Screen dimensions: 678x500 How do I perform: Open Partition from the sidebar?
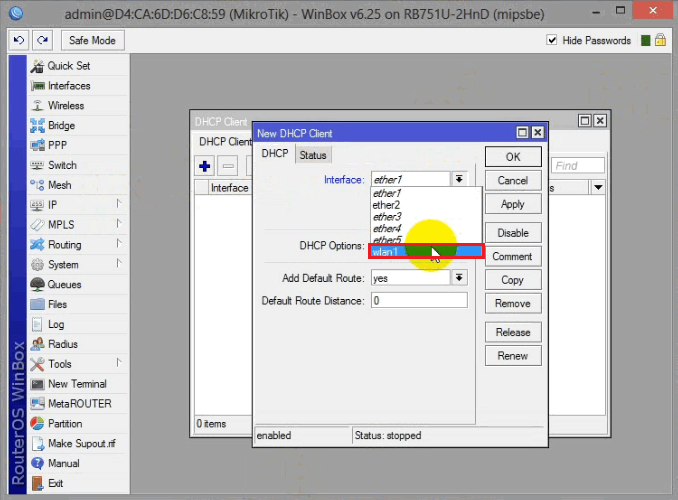click(79, 423)
